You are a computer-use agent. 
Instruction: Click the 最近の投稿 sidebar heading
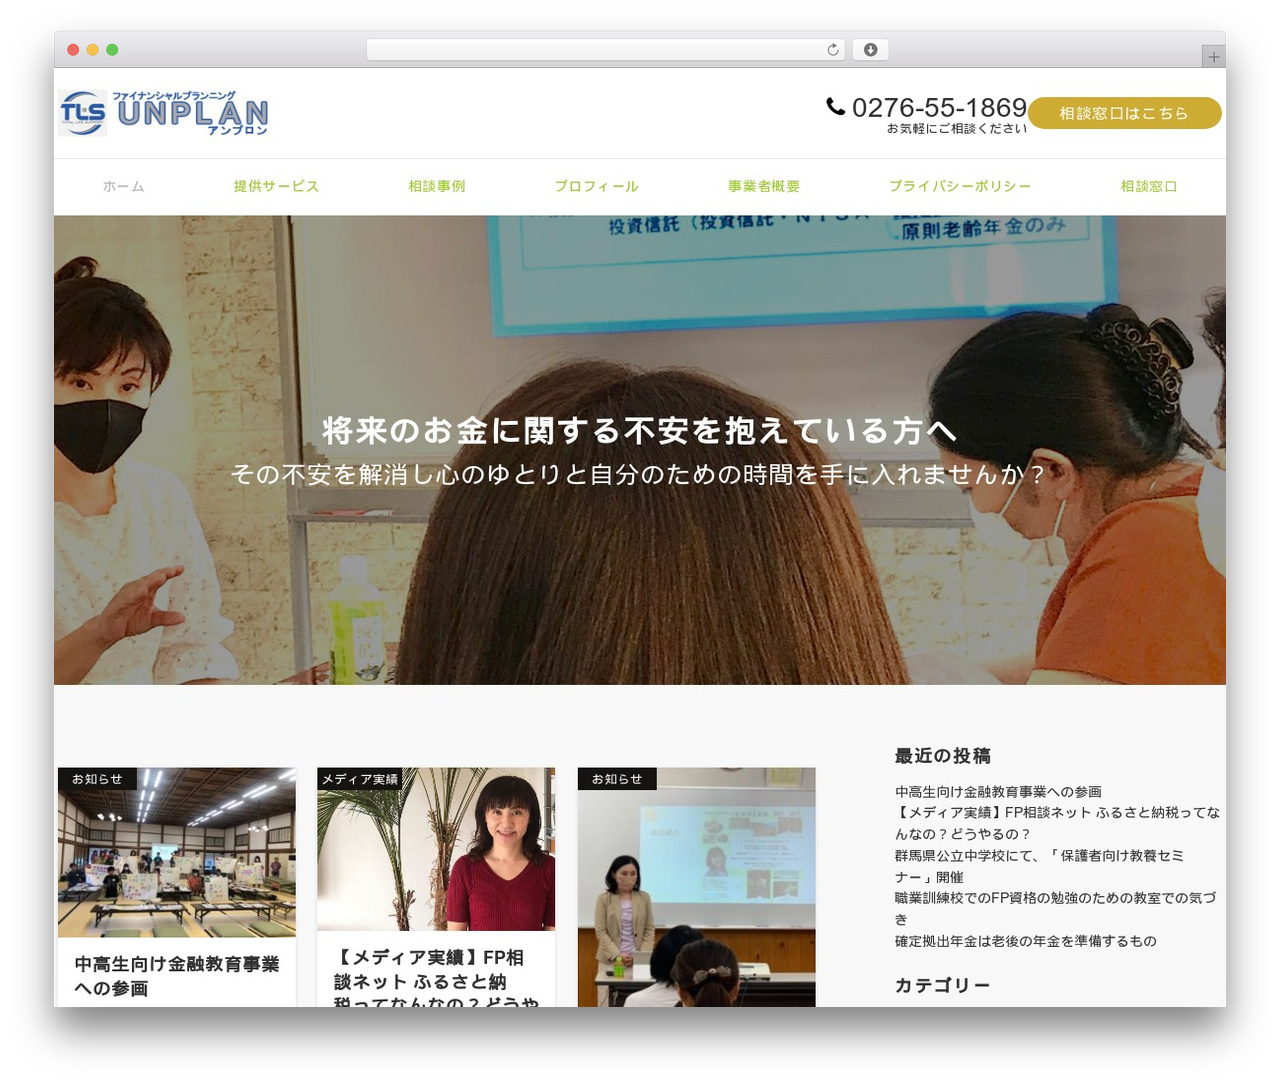pos(943,756)
